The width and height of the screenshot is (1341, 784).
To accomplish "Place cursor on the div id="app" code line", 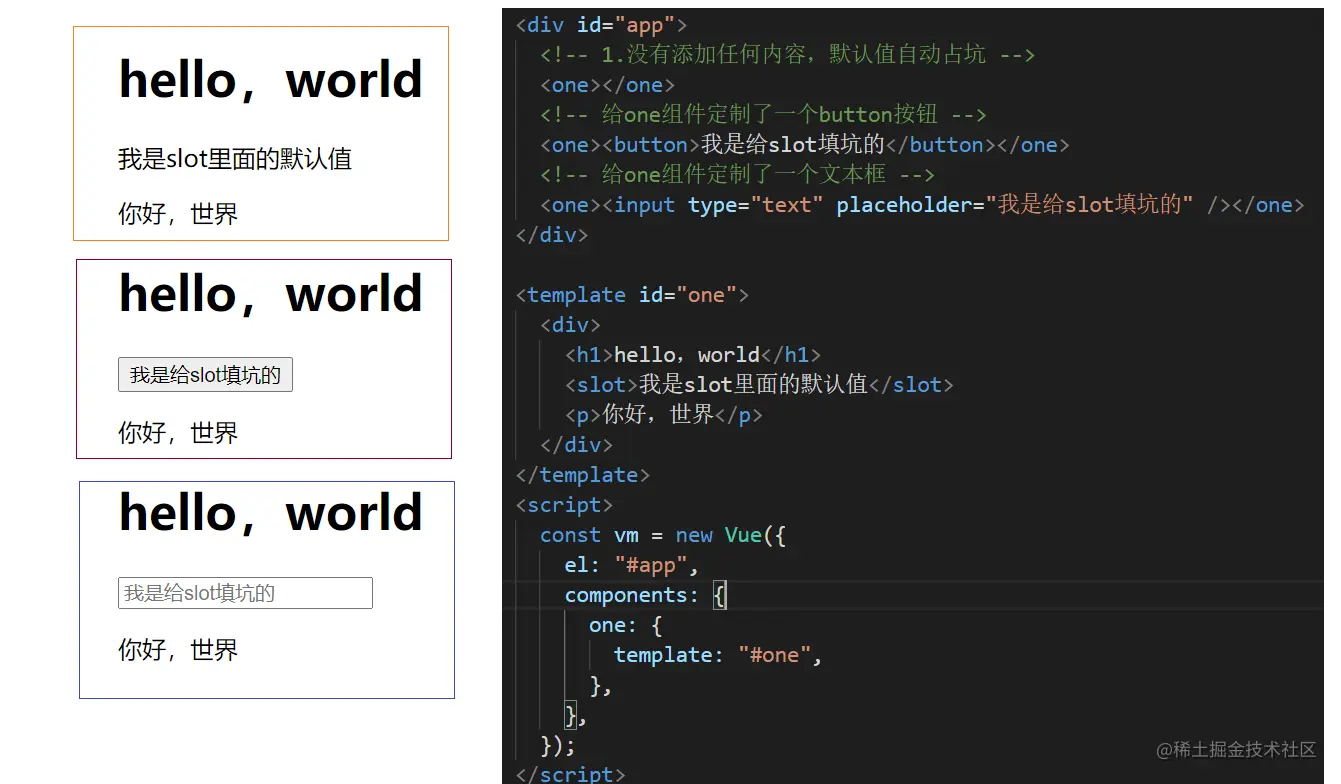I will pyautogui.click(x=601, y=25).
